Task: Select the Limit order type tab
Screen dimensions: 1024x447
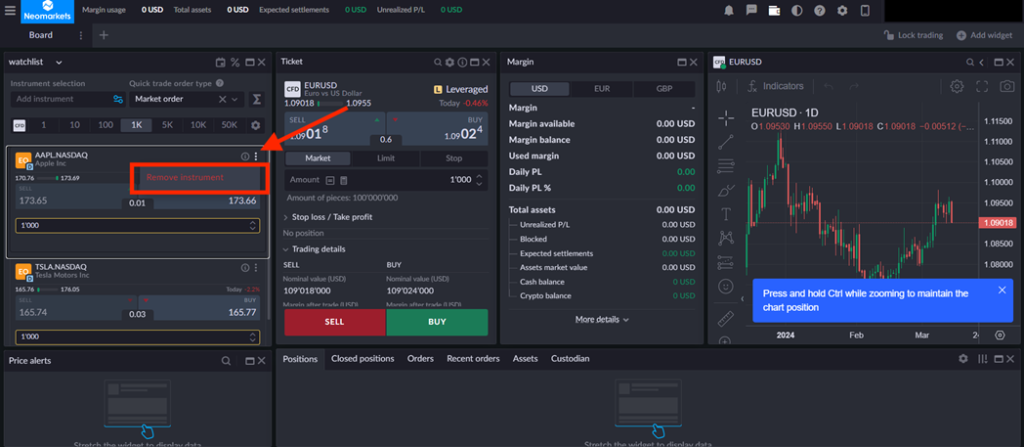Action: pyautogui.click(x=385, y=158)
